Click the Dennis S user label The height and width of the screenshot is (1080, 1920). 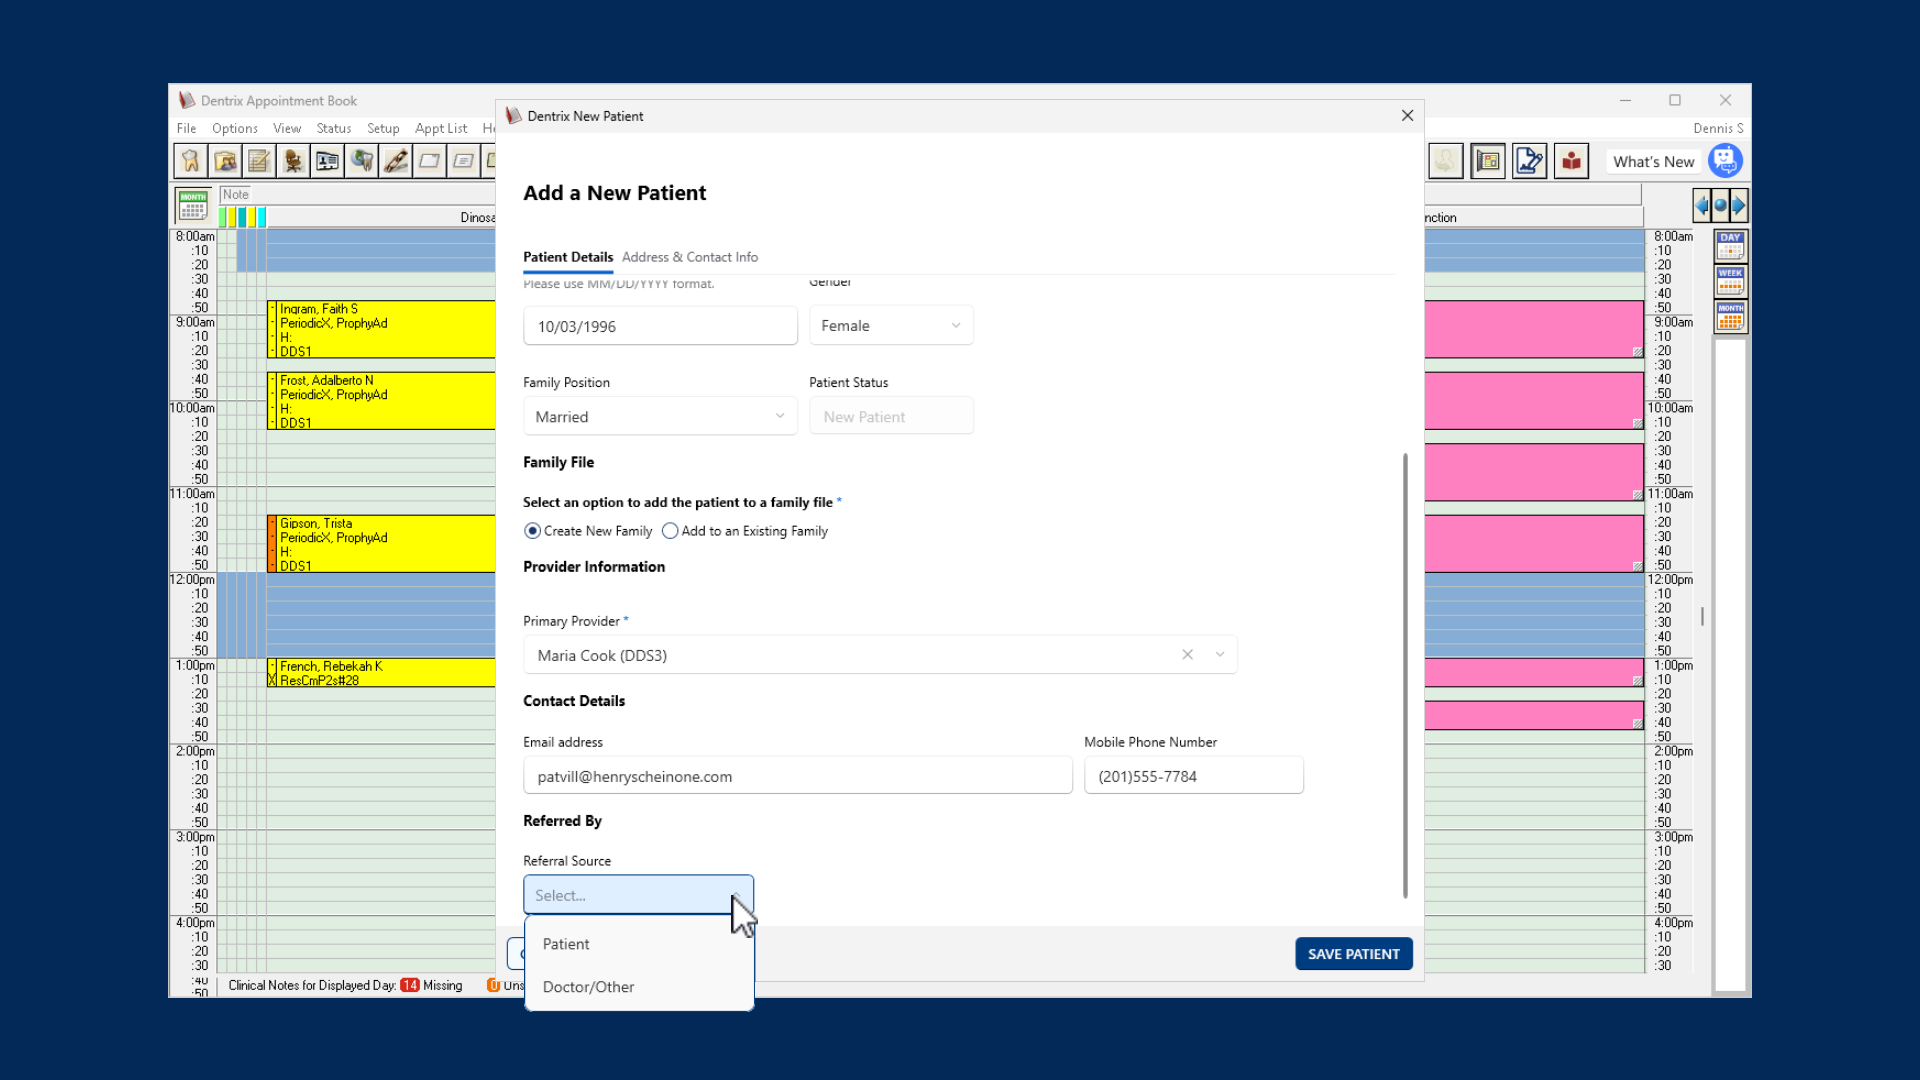[1718, 128]
